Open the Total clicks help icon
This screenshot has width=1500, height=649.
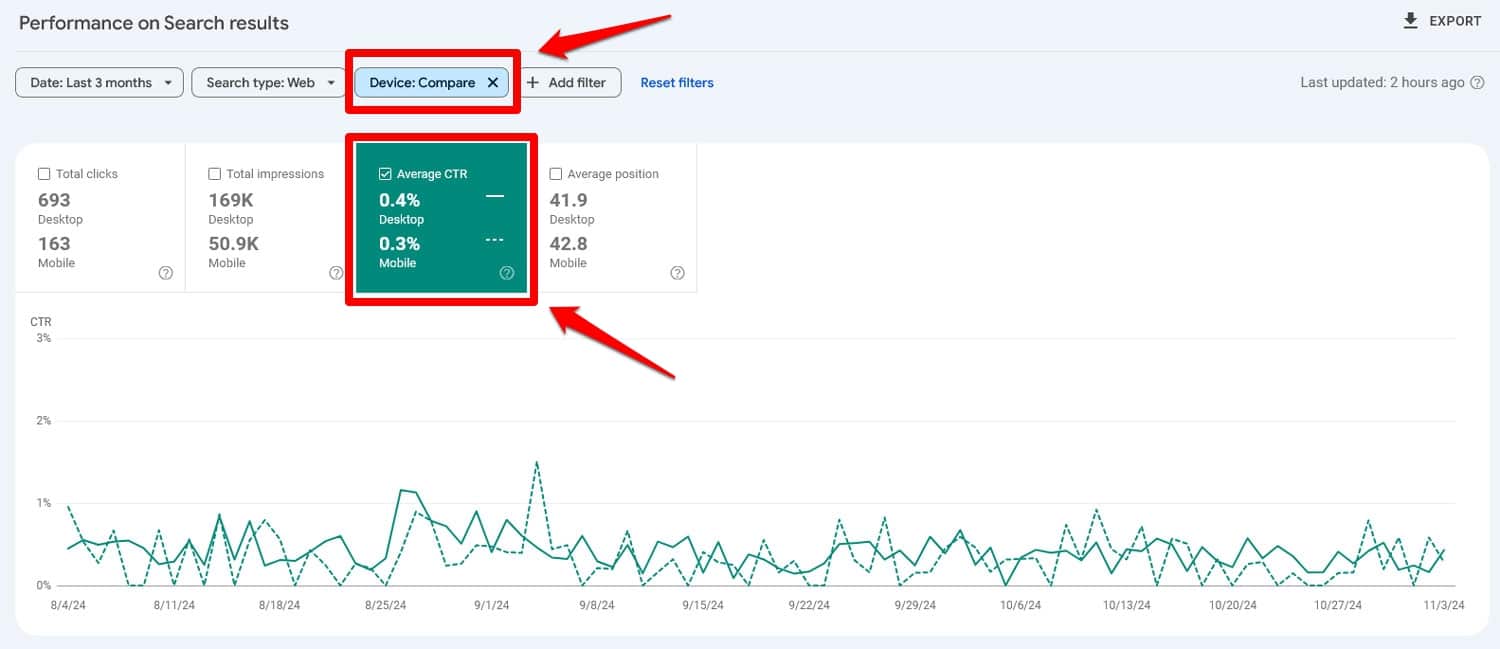[166, 273]
